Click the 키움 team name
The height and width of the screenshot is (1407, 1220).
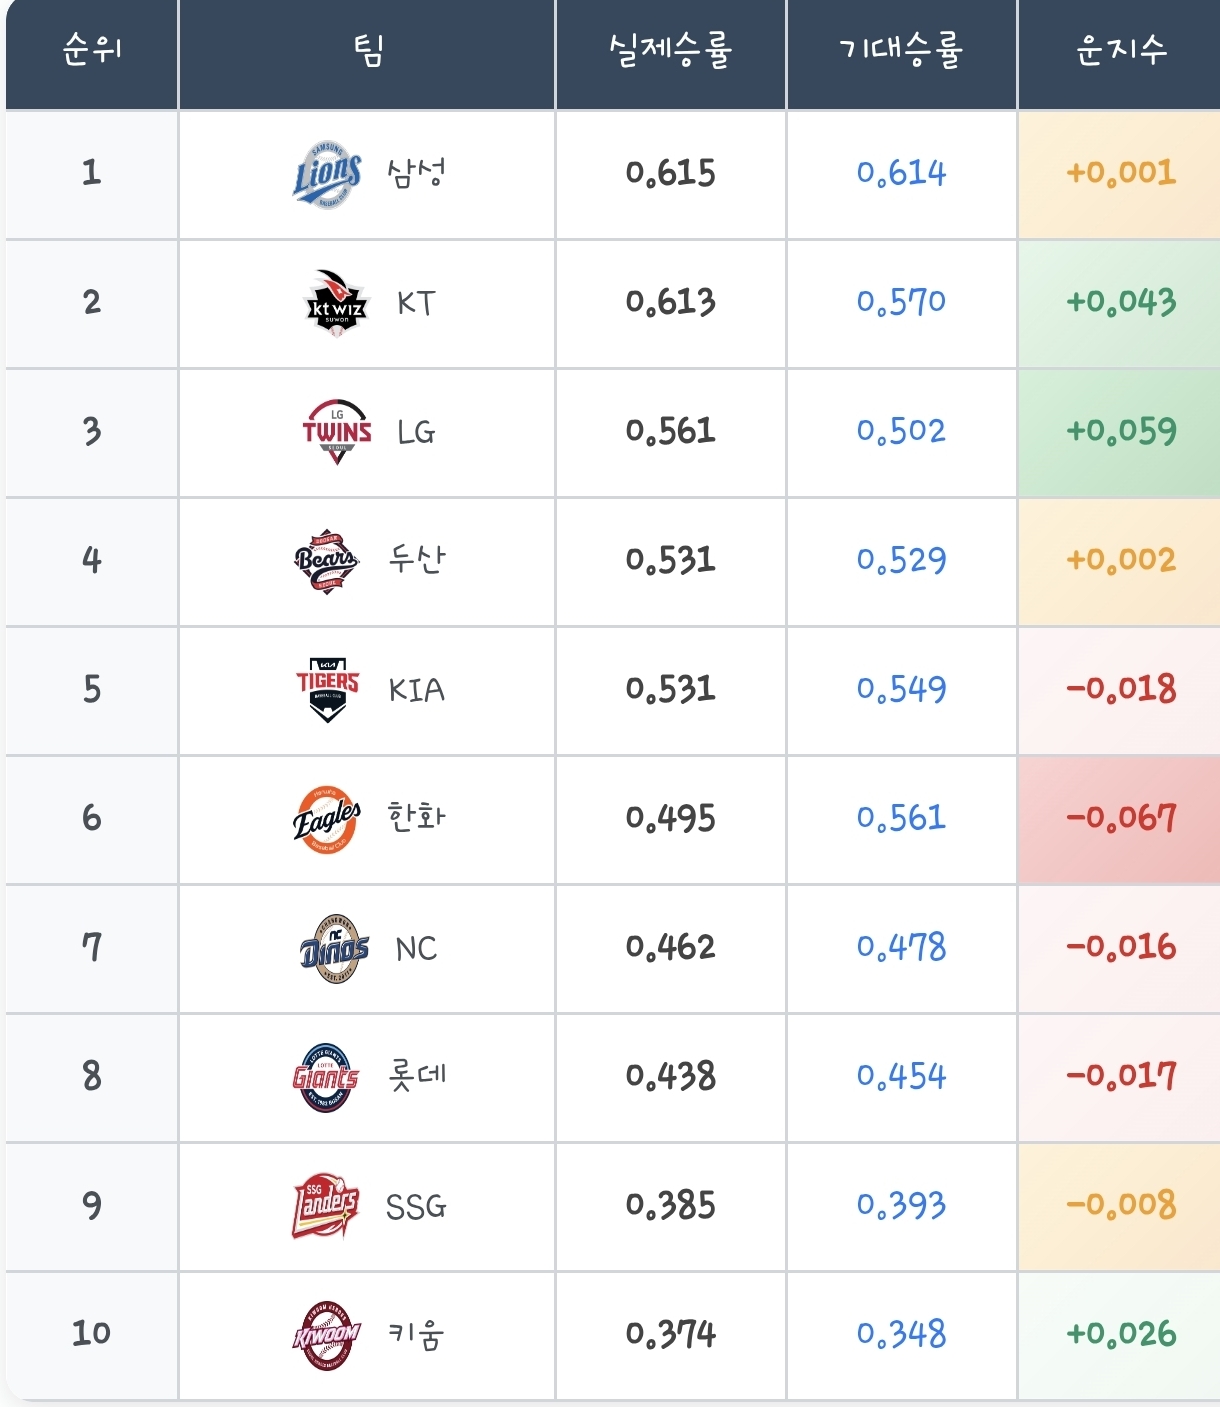point(416,1335)
